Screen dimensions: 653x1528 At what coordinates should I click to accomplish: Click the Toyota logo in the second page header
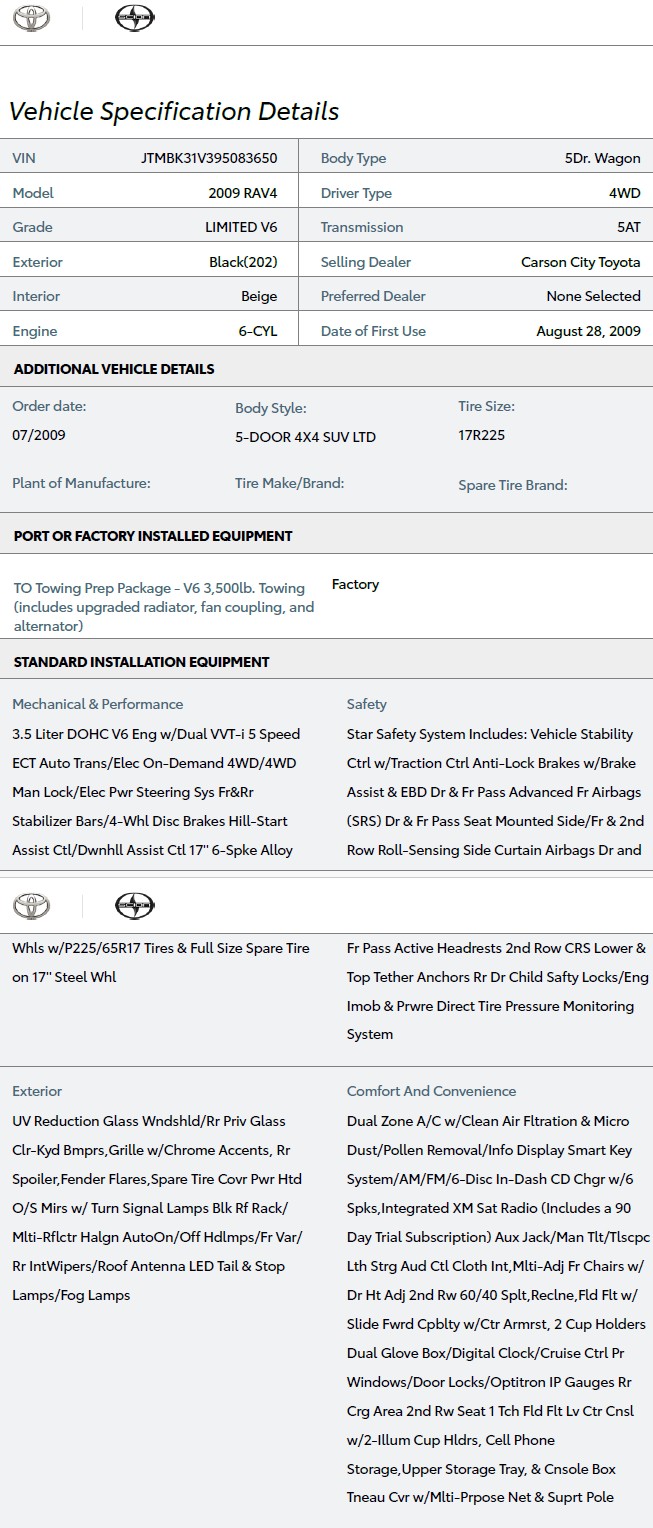click(x=32, y=906)
